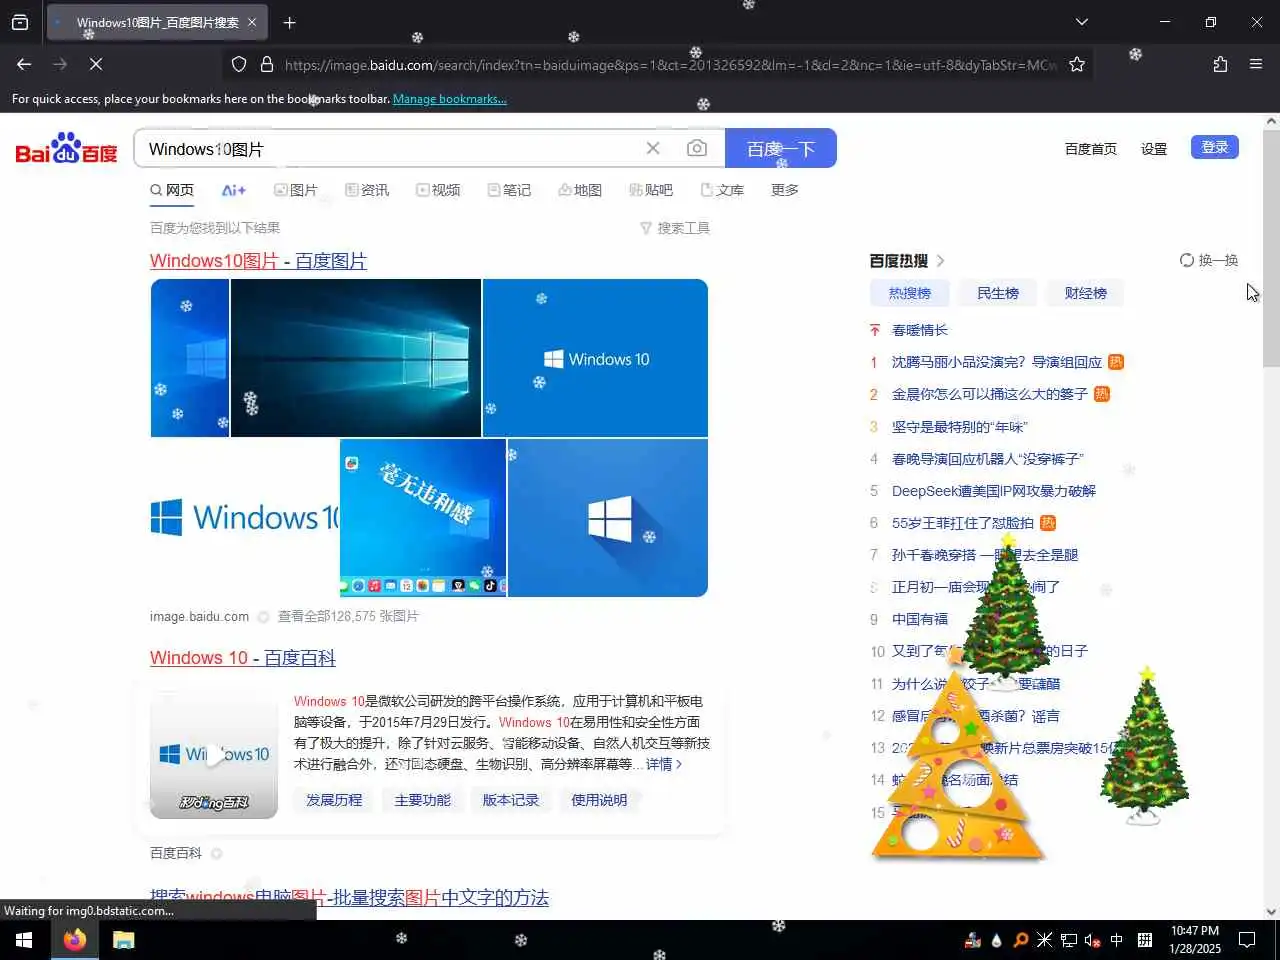Open the blue Windows 10 text logo thumbnail
Viewport: 1280px width, 960px height.
coord(595,358)
